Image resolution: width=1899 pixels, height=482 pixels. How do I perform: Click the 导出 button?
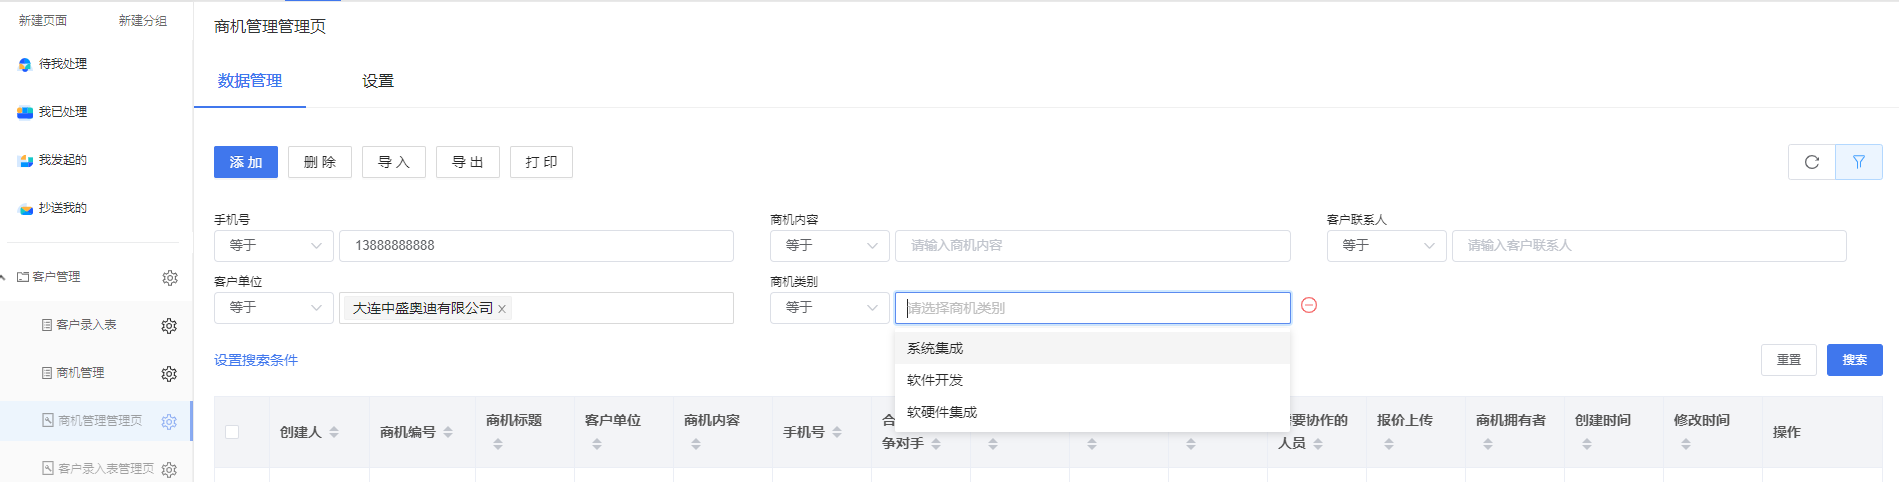pyautogui.click(x=468, y=162)
